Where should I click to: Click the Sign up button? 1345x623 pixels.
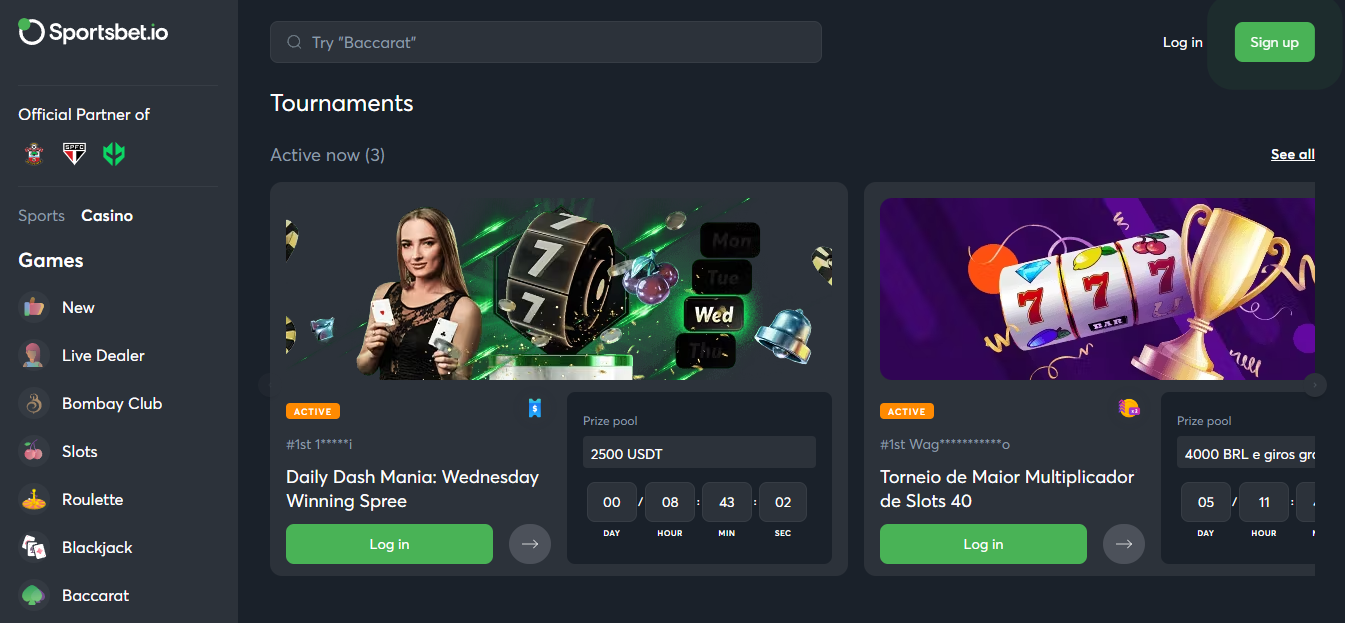point(1274,42)
